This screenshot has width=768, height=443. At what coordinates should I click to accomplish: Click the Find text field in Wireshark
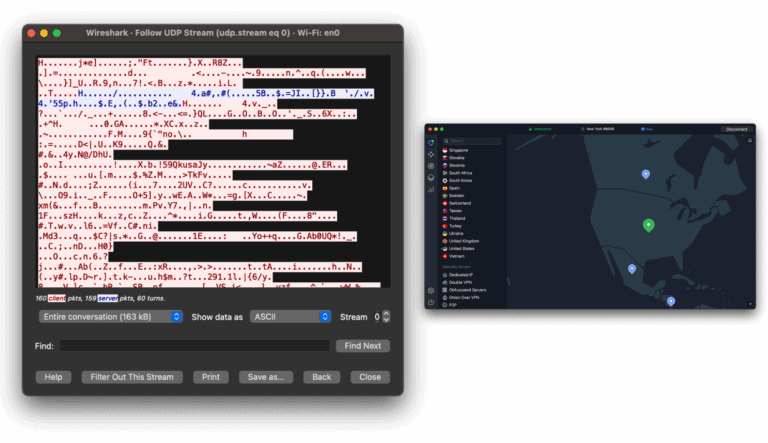click(x=194, y=345)
